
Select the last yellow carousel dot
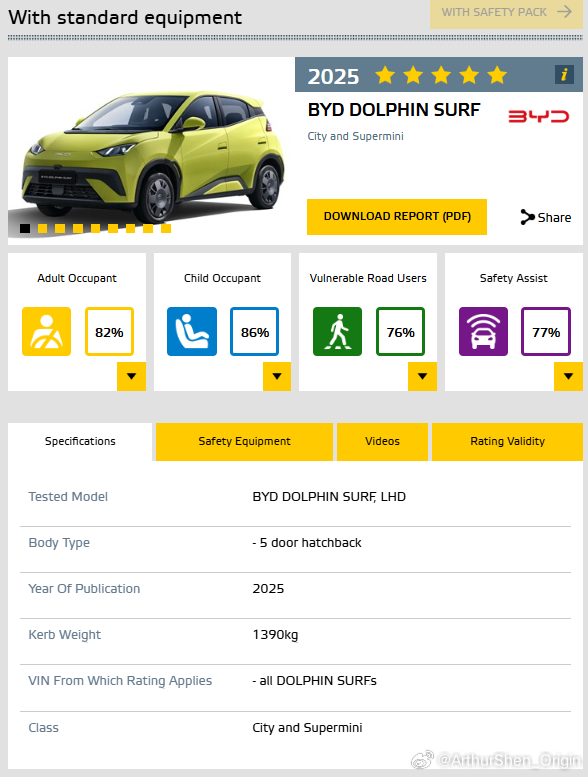[166, 228]
